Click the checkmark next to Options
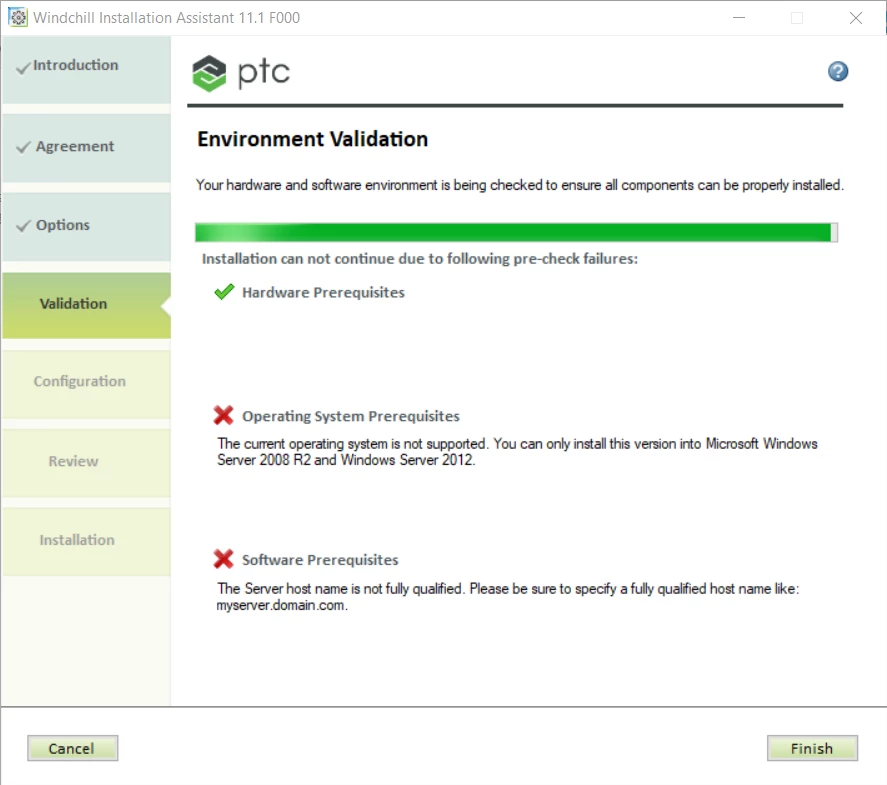This screenshot has width=887, height=785. tap(23, 226)
